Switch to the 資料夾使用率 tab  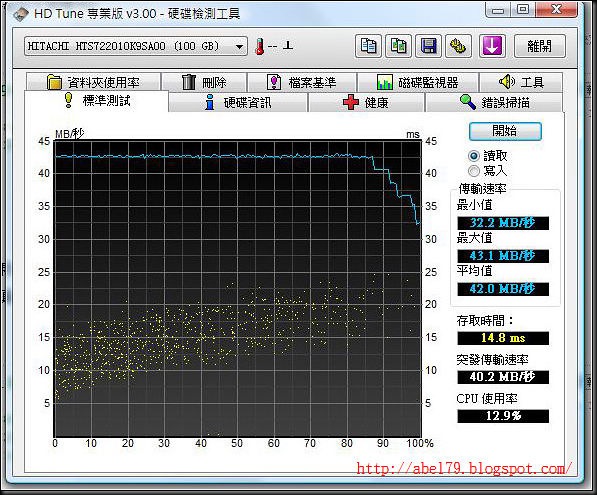tap(94, 82)
